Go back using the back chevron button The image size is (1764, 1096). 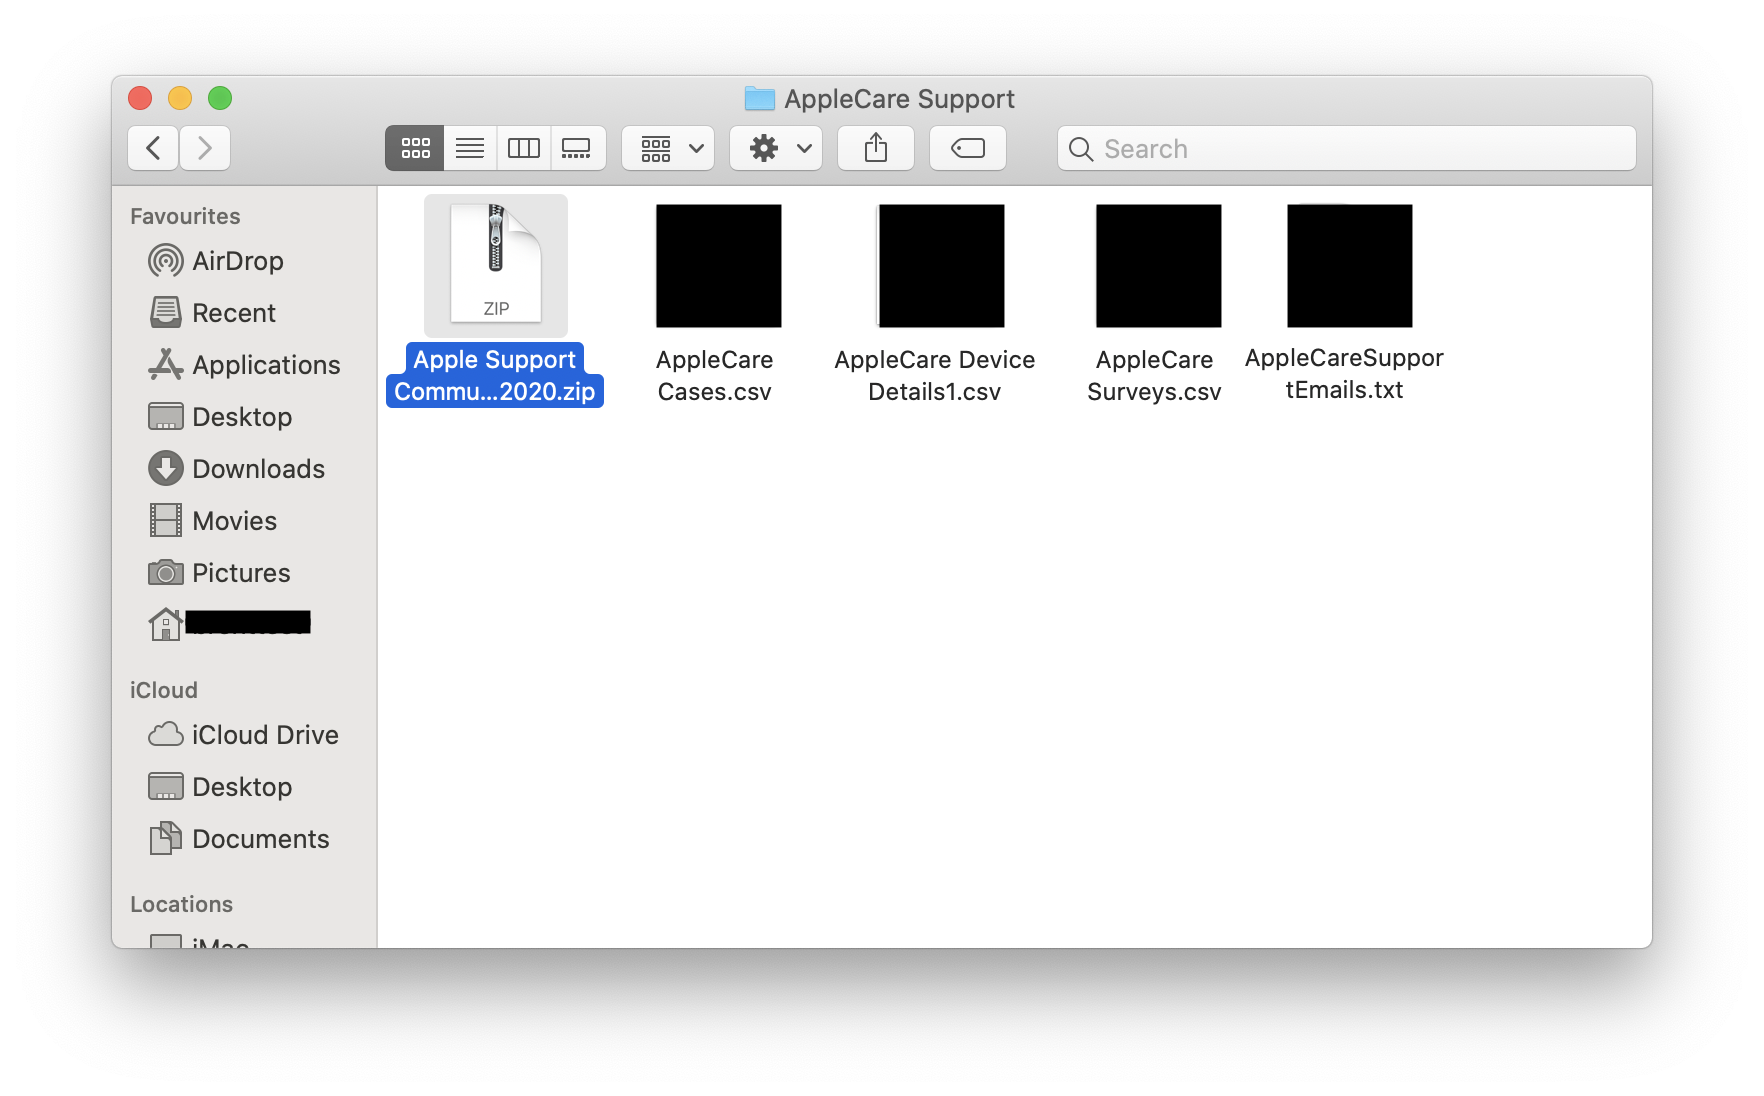click(153, 149)
